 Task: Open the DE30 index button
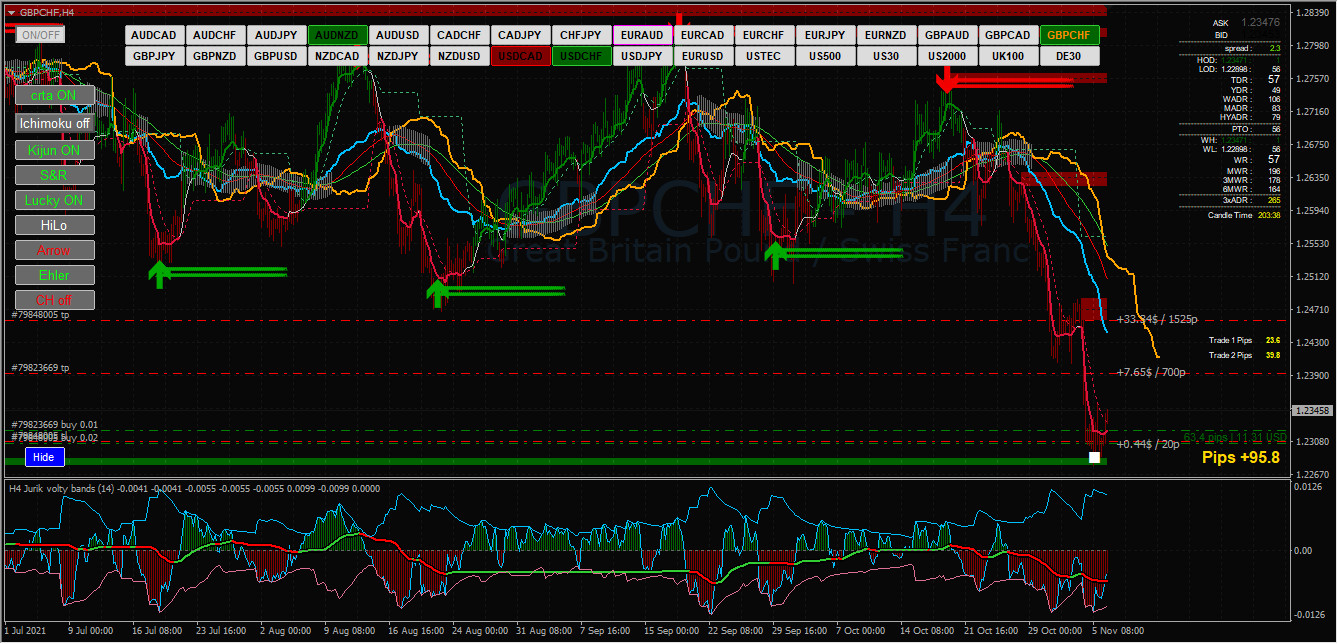click(x=1069, y=56)
